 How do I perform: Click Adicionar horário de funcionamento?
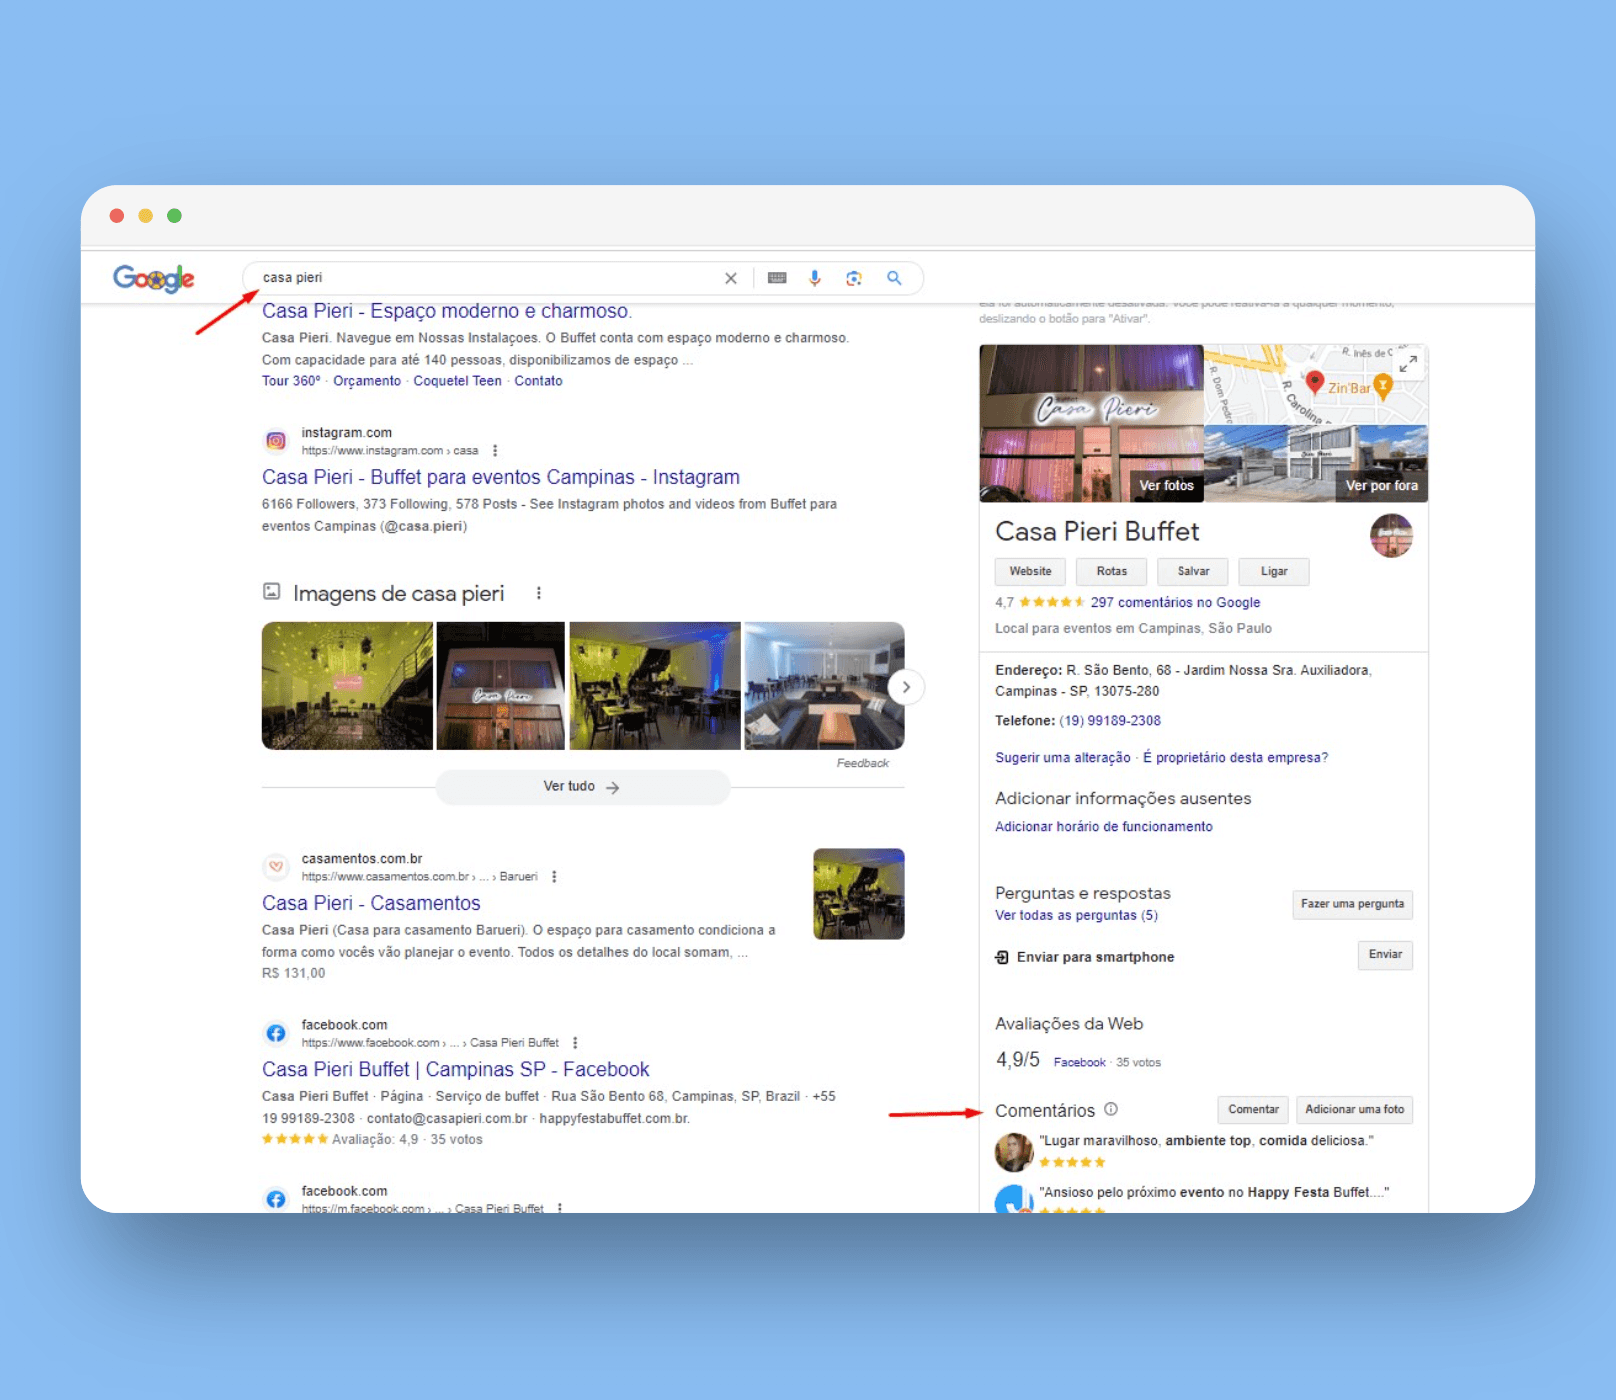click(1104, 827)
